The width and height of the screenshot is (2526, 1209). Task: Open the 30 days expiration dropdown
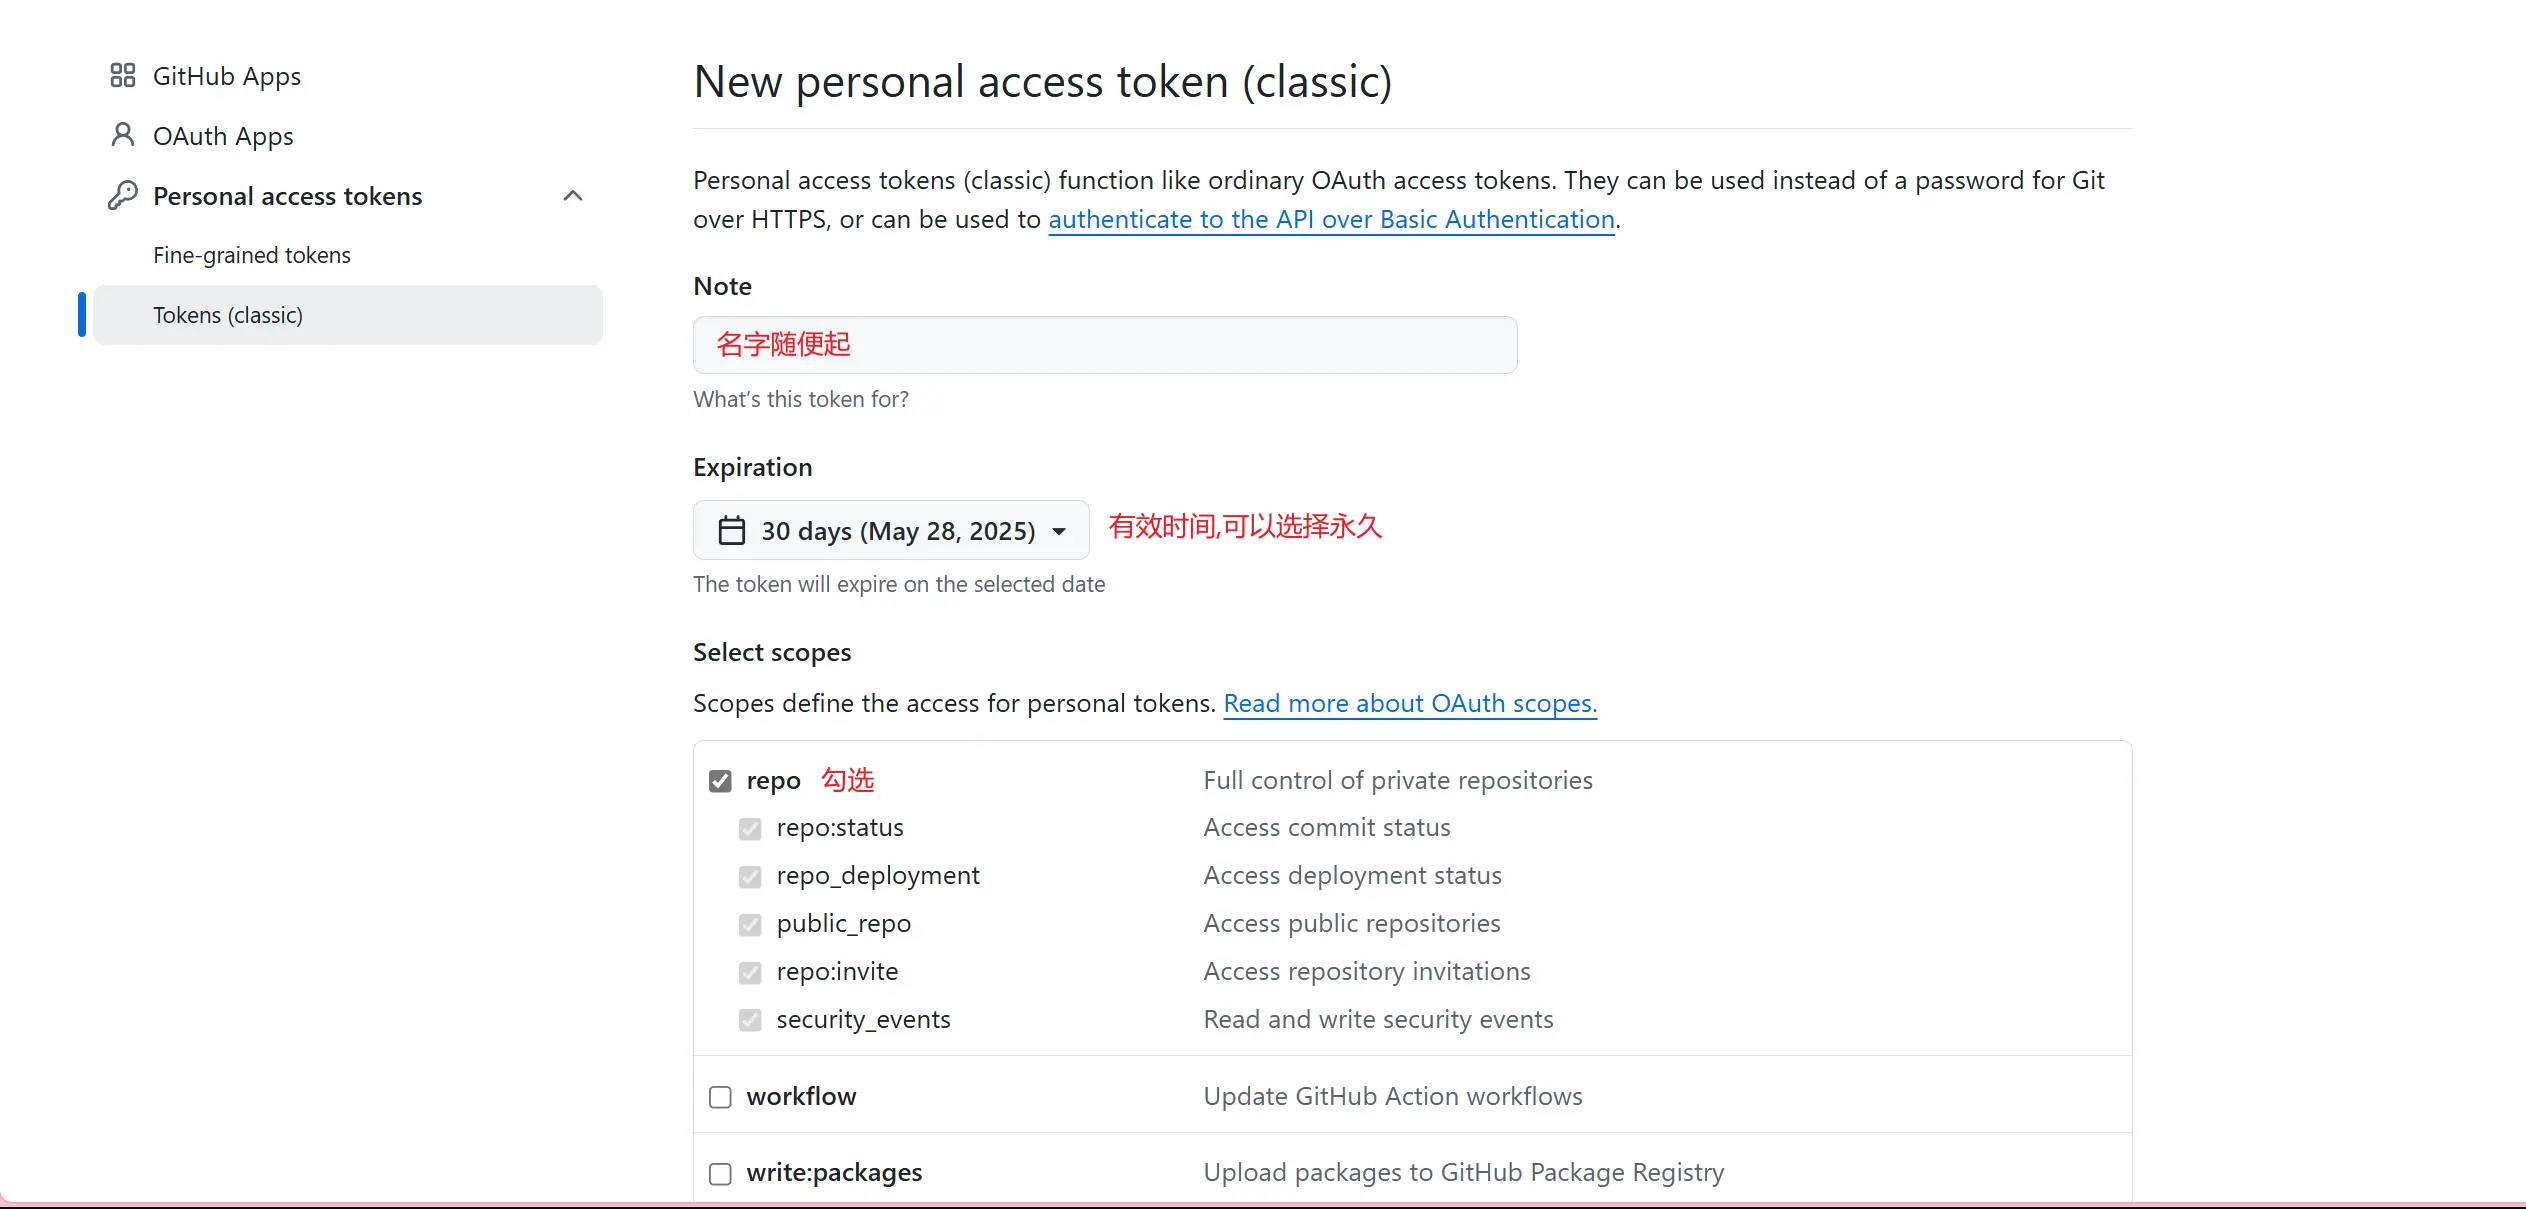(x=890, y=530)
